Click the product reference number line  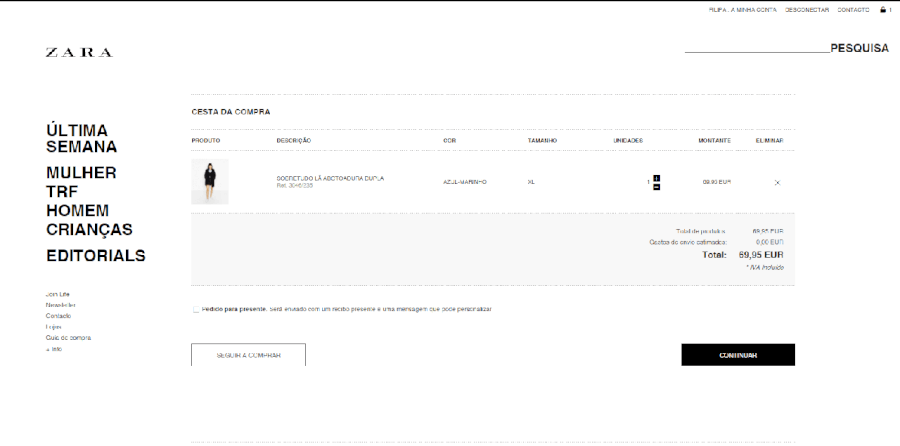pos(294,185)
